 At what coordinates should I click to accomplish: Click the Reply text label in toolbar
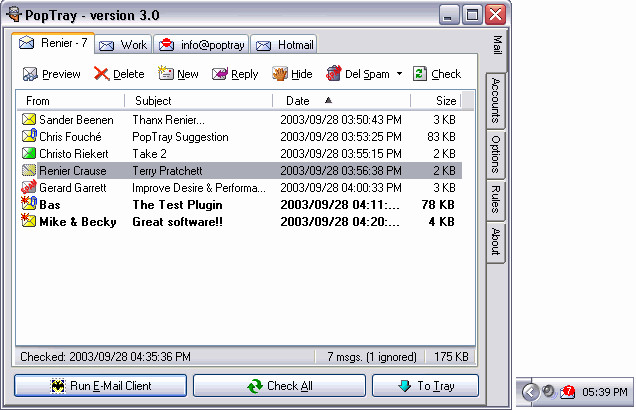tap(245, 74)
